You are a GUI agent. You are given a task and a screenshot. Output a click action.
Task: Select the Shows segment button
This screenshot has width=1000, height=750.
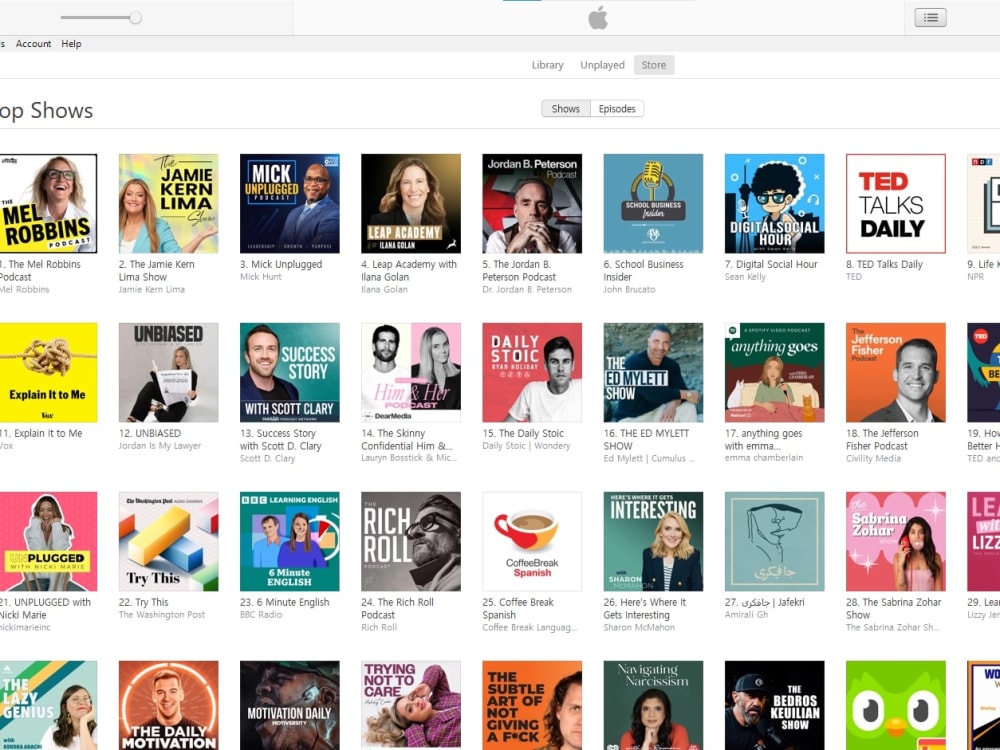coord(566,108)
